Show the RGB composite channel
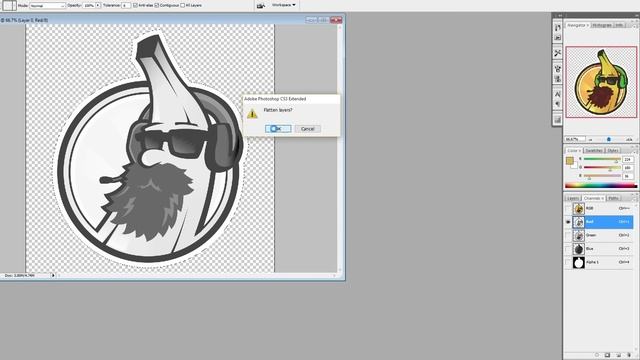 pyautogui.click(x=568, y=209)
